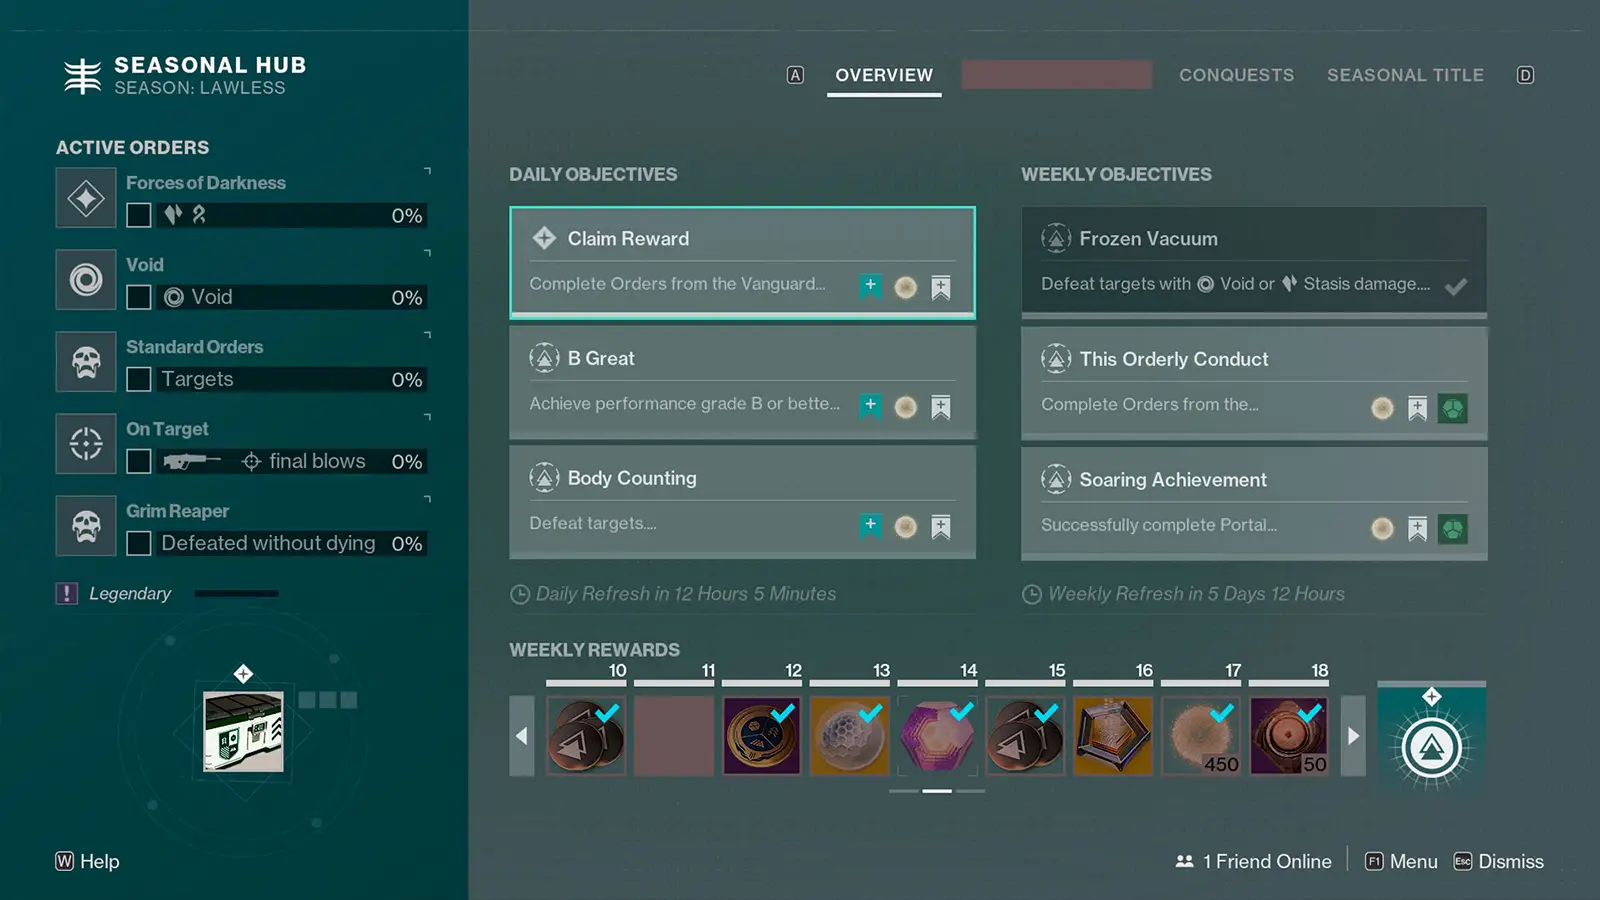Click the Frozen Vacuum objective icon
Viewport: 1600px width, 900px height.
point(1056,238)
